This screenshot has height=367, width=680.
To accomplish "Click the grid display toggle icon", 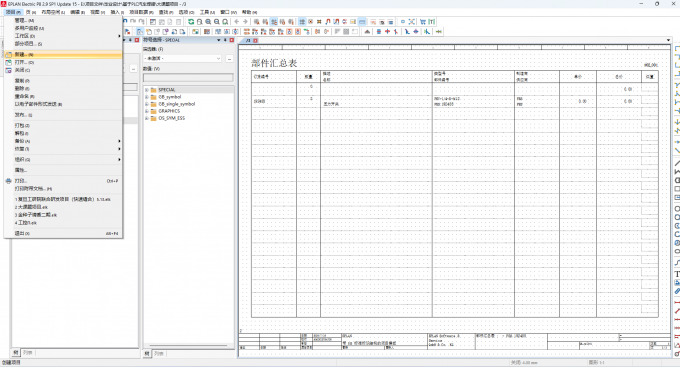I will pyautogui.click(x=302, y=21).
